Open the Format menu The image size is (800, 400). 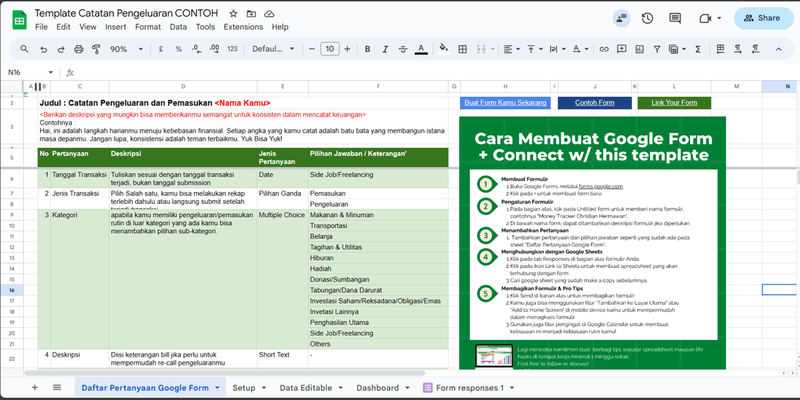point(148,27)
